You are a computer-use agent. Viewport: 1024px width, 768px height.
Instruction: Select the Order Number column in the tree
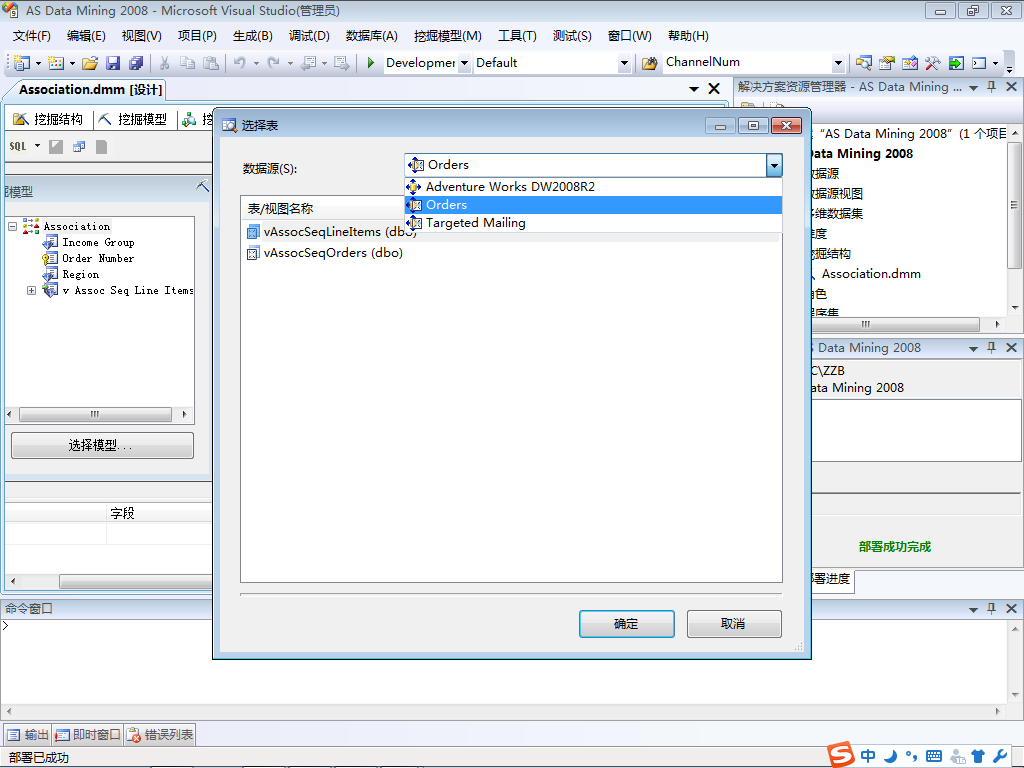[x=98, y=259]
